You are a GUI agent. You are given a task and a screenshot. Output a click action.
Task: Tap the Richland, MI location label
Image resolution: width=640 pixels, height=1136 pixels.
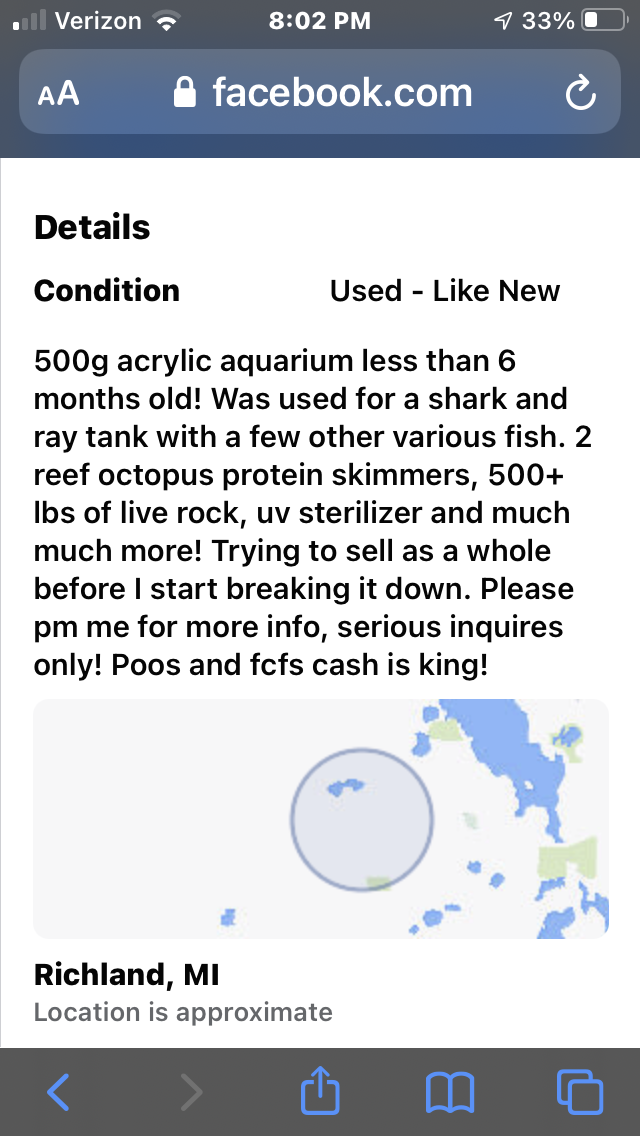click(x=127, y=974)
